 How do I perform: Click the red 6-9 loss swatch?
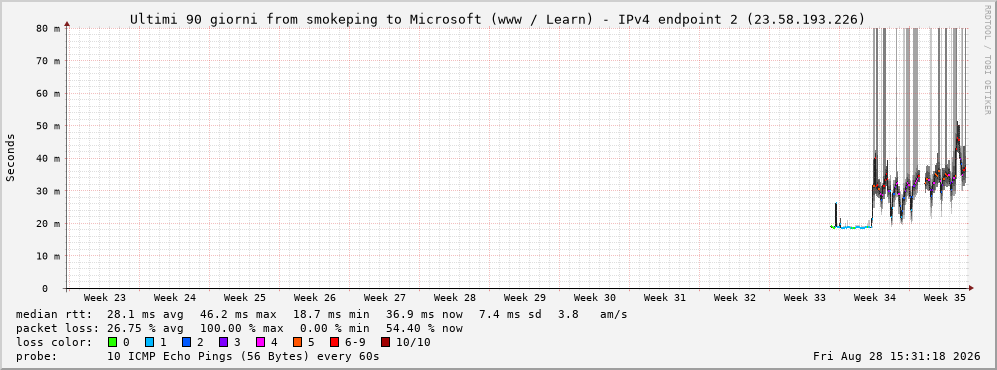pos(334,342)
